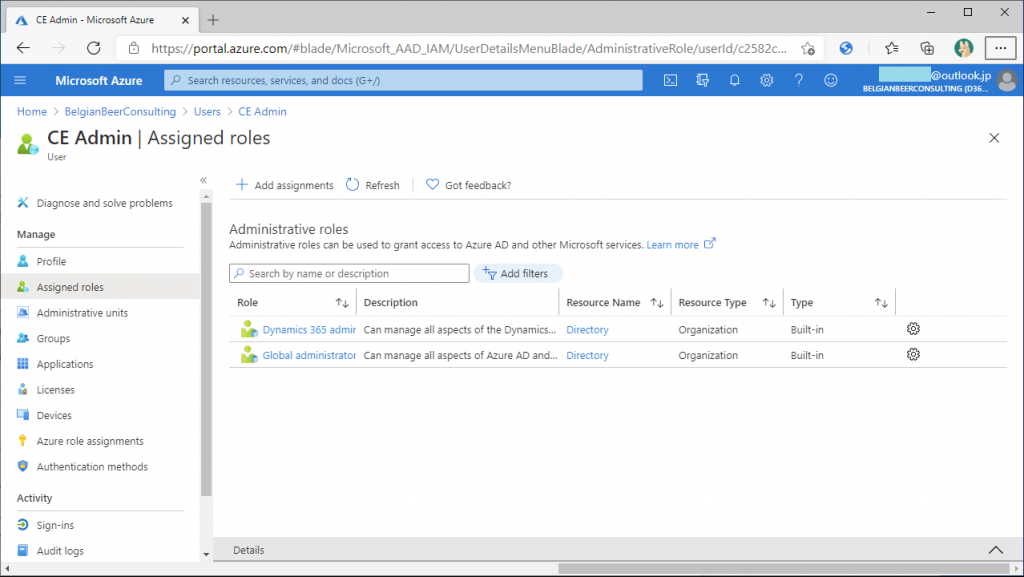Expand the Details panel chevron
1024x577 pixels.
995,550
